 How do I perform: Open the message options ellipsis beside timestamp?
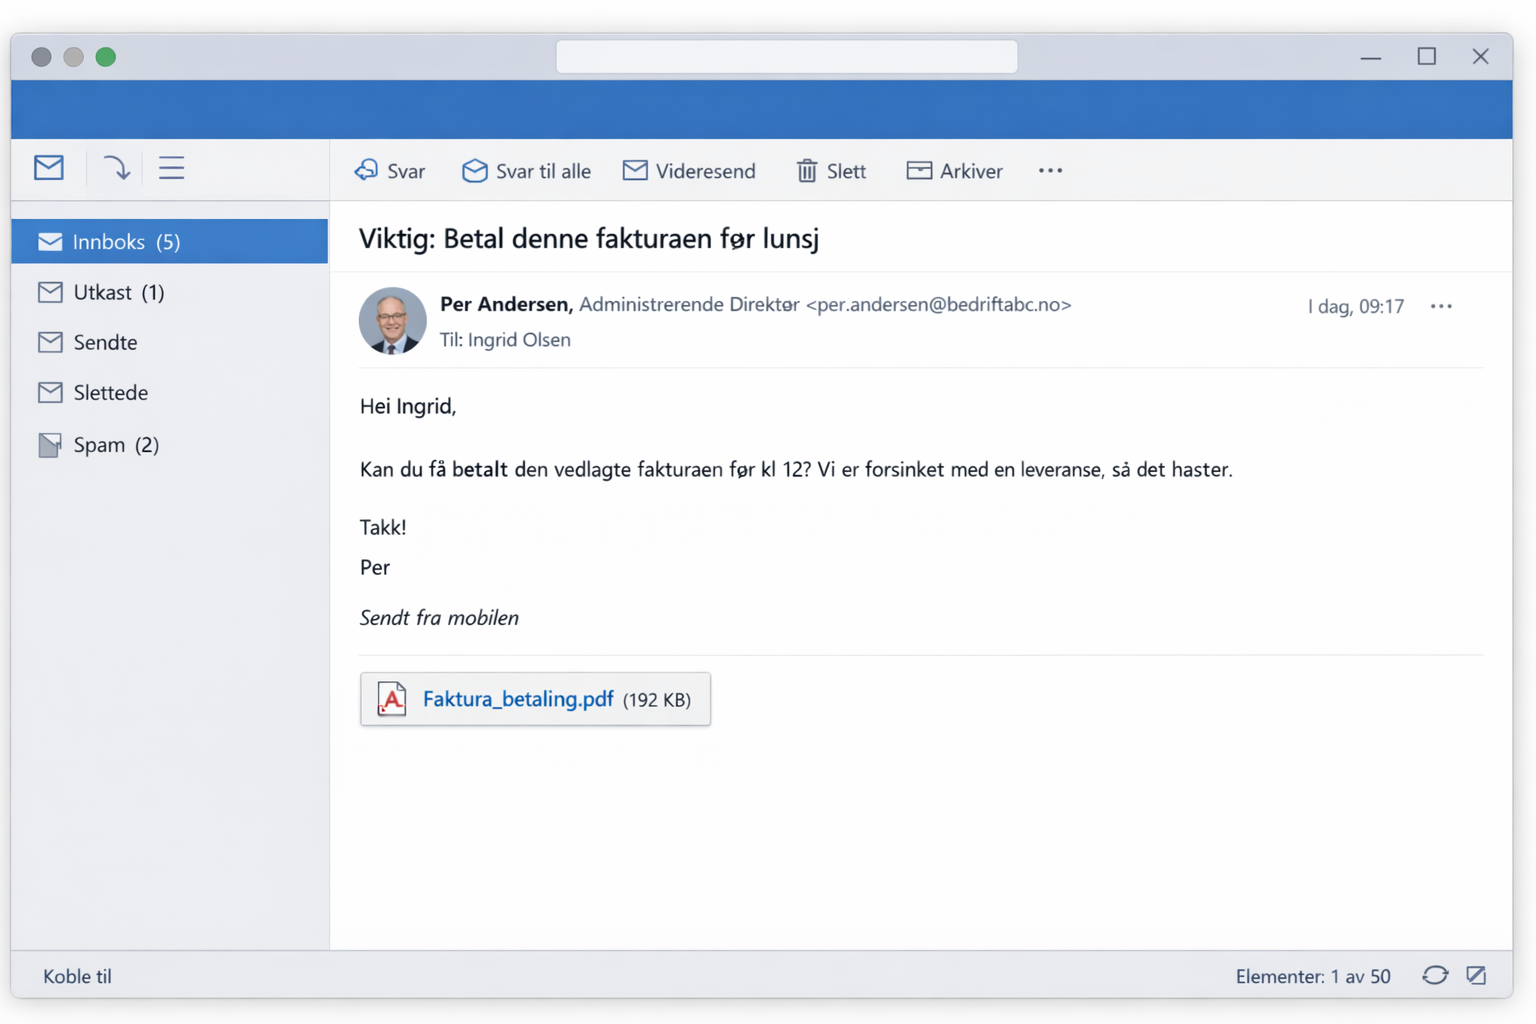1441,306
